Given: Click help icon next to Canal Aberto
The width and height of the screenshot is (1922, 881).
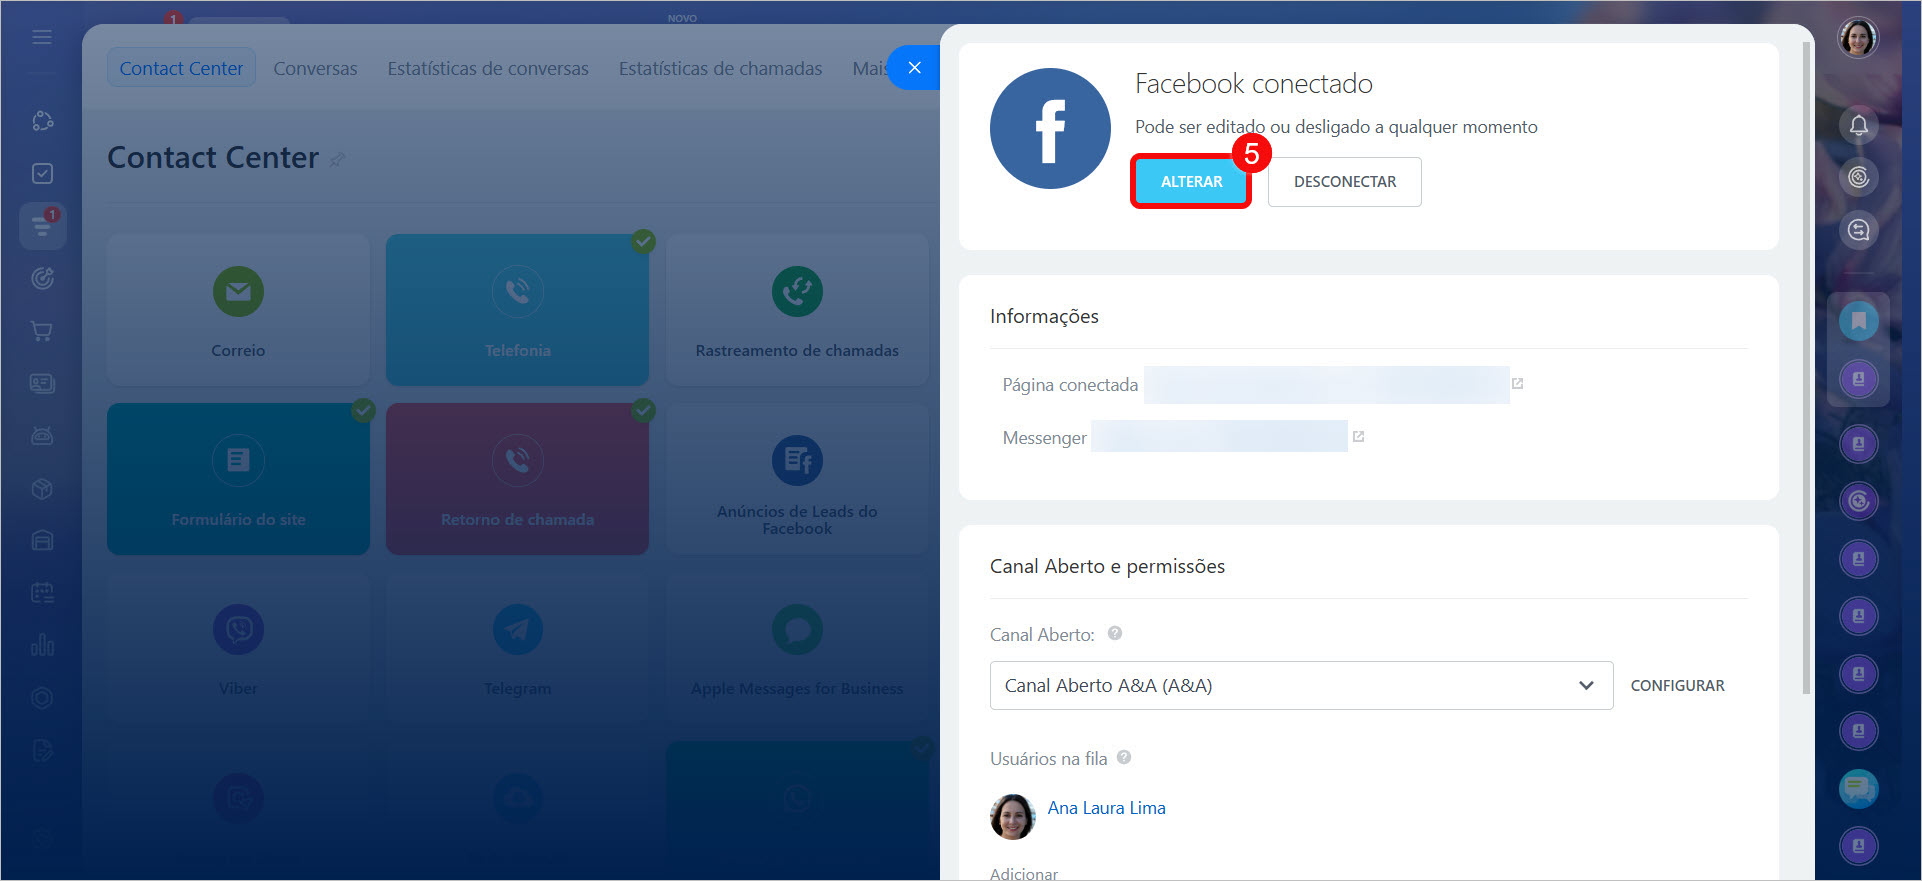Looking at the screenshot, I should point(1115,633).
